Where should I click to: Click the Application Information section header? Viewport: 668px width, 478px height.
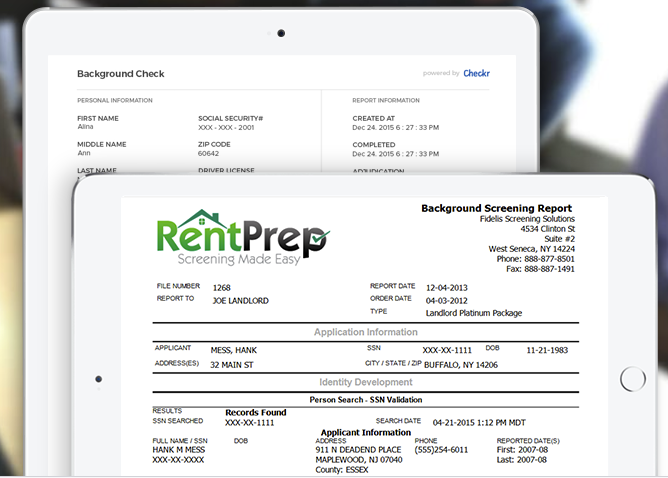[x=366, y=332]
